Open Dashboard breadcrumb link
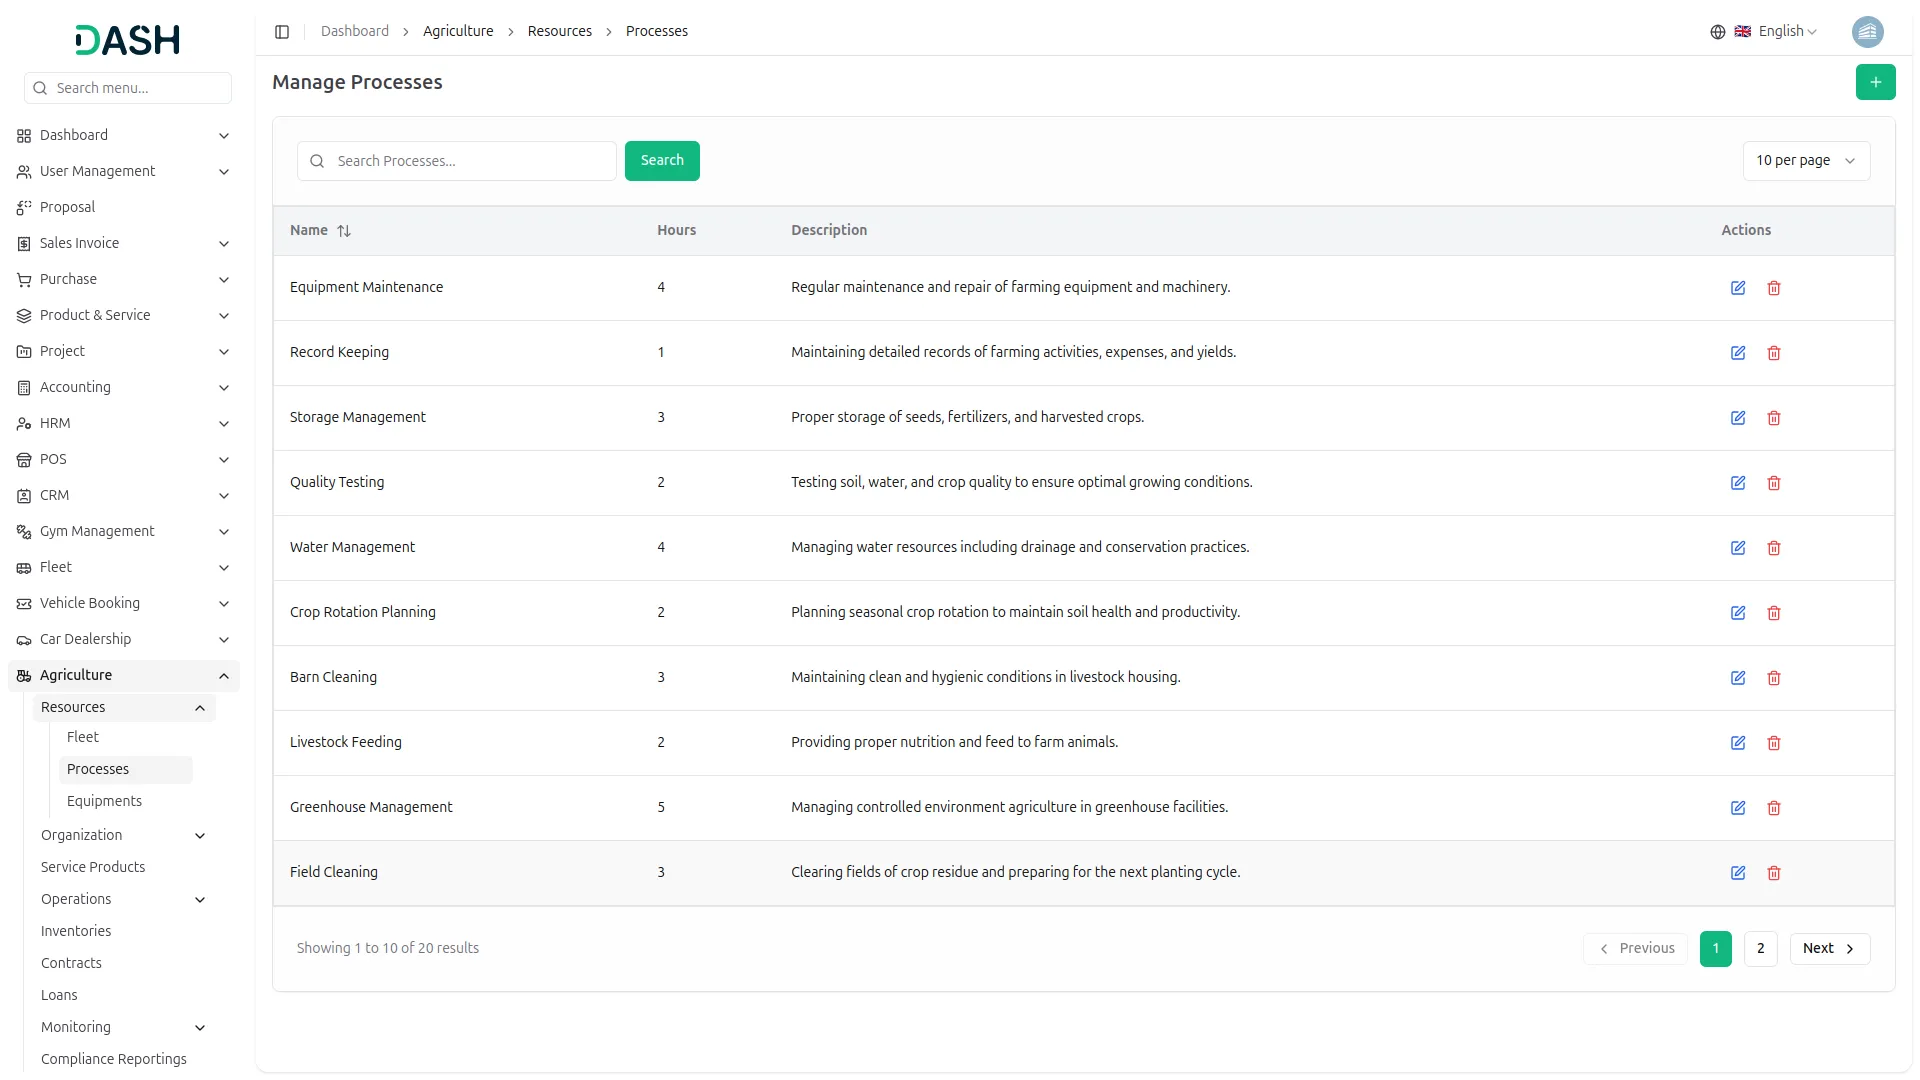Screen dimensions: 1920x1080 pyautogui.click(x=355, y=32)
